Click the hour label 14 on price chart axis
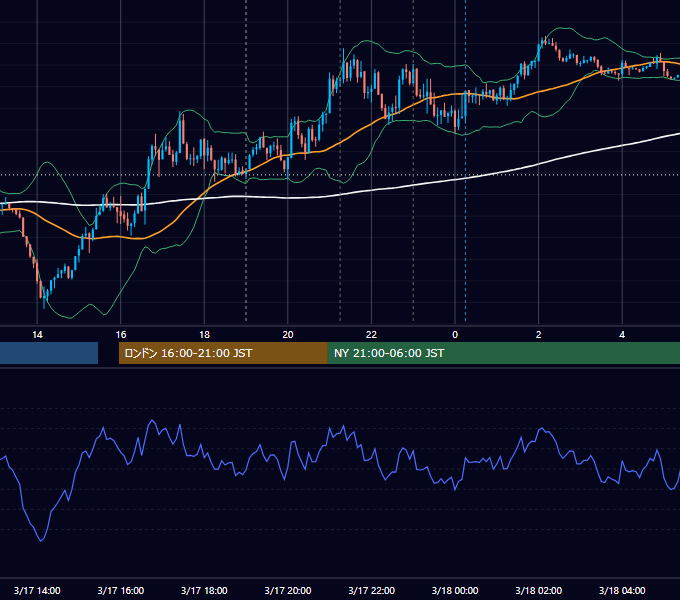This screenshot has width=680, height=600. tap(37, 335)
